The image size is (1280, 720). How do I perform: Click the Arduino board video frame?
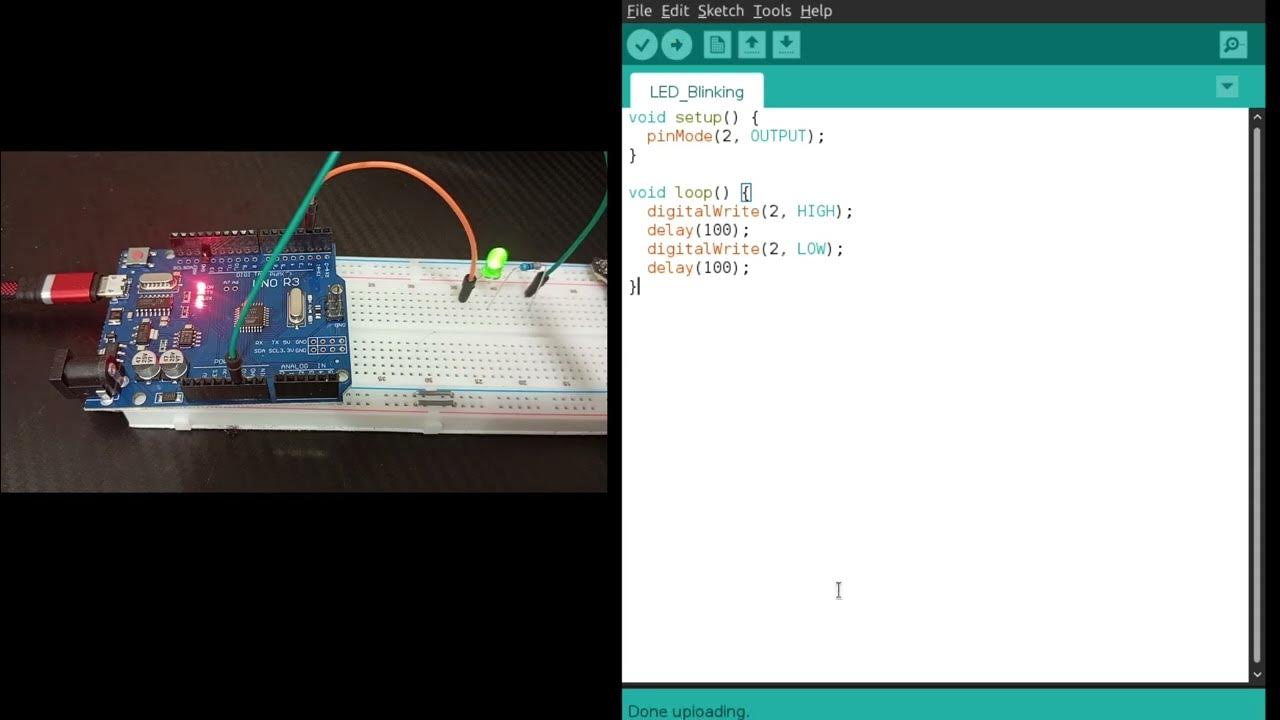click(x=304, y=322)
